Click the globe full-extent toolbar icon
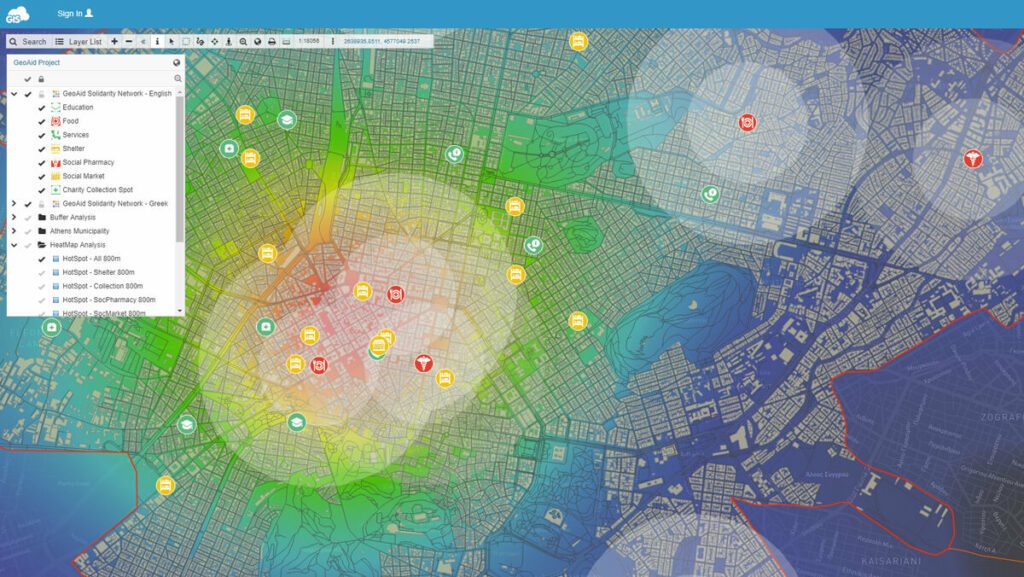Image resolution: width=1024 pixels, height=577 pixels. click(257, 41)
